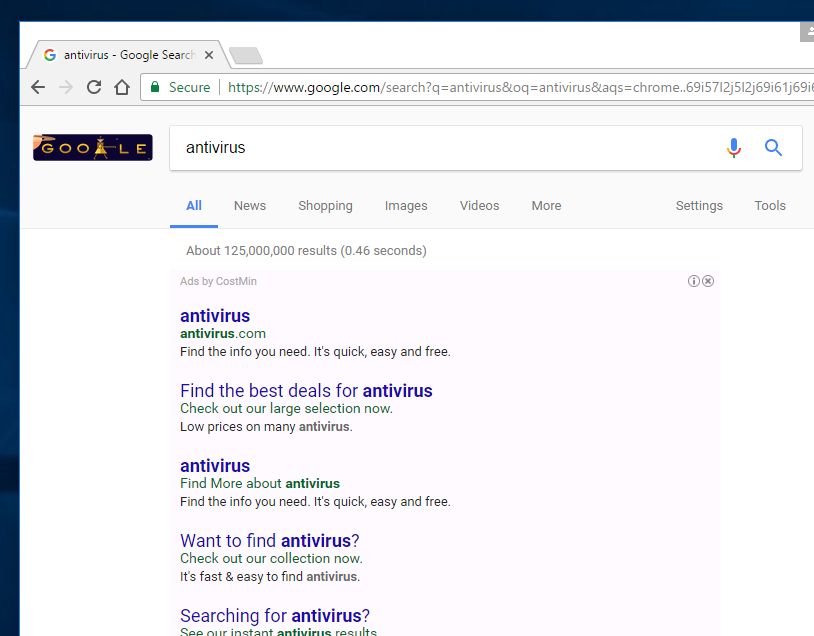Dismiss the ads with the X circle icon
This screenshot has height=636, width=814.
pyautogui.click(x=708, y=281)
